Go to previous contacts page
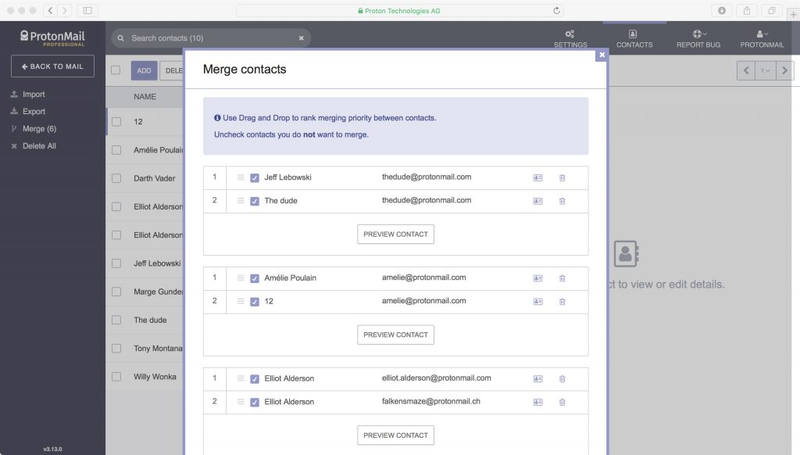 point(746,70)
